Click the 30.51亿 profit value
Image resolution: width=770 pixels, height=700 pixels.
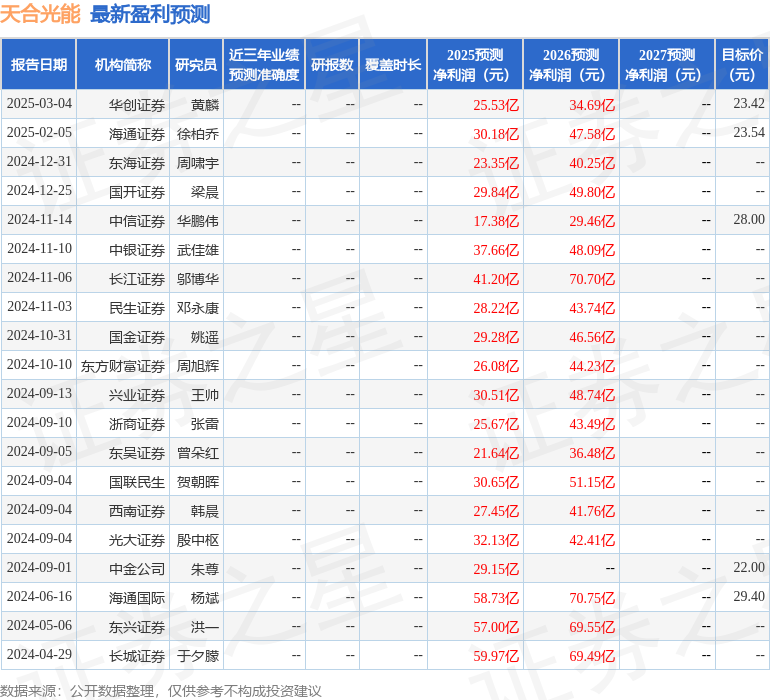(x=496, y=395)
